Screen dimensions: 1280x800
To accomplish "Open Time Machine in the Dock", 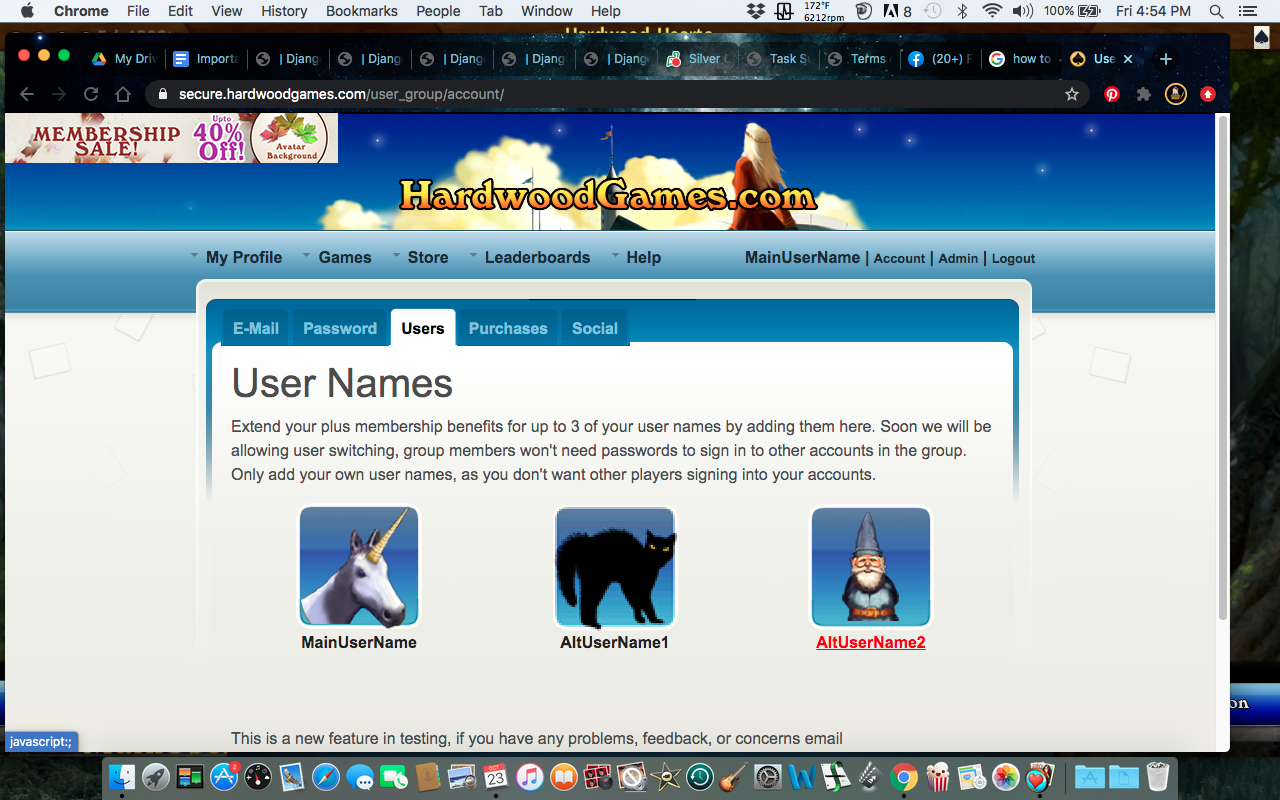I will 700,777.
